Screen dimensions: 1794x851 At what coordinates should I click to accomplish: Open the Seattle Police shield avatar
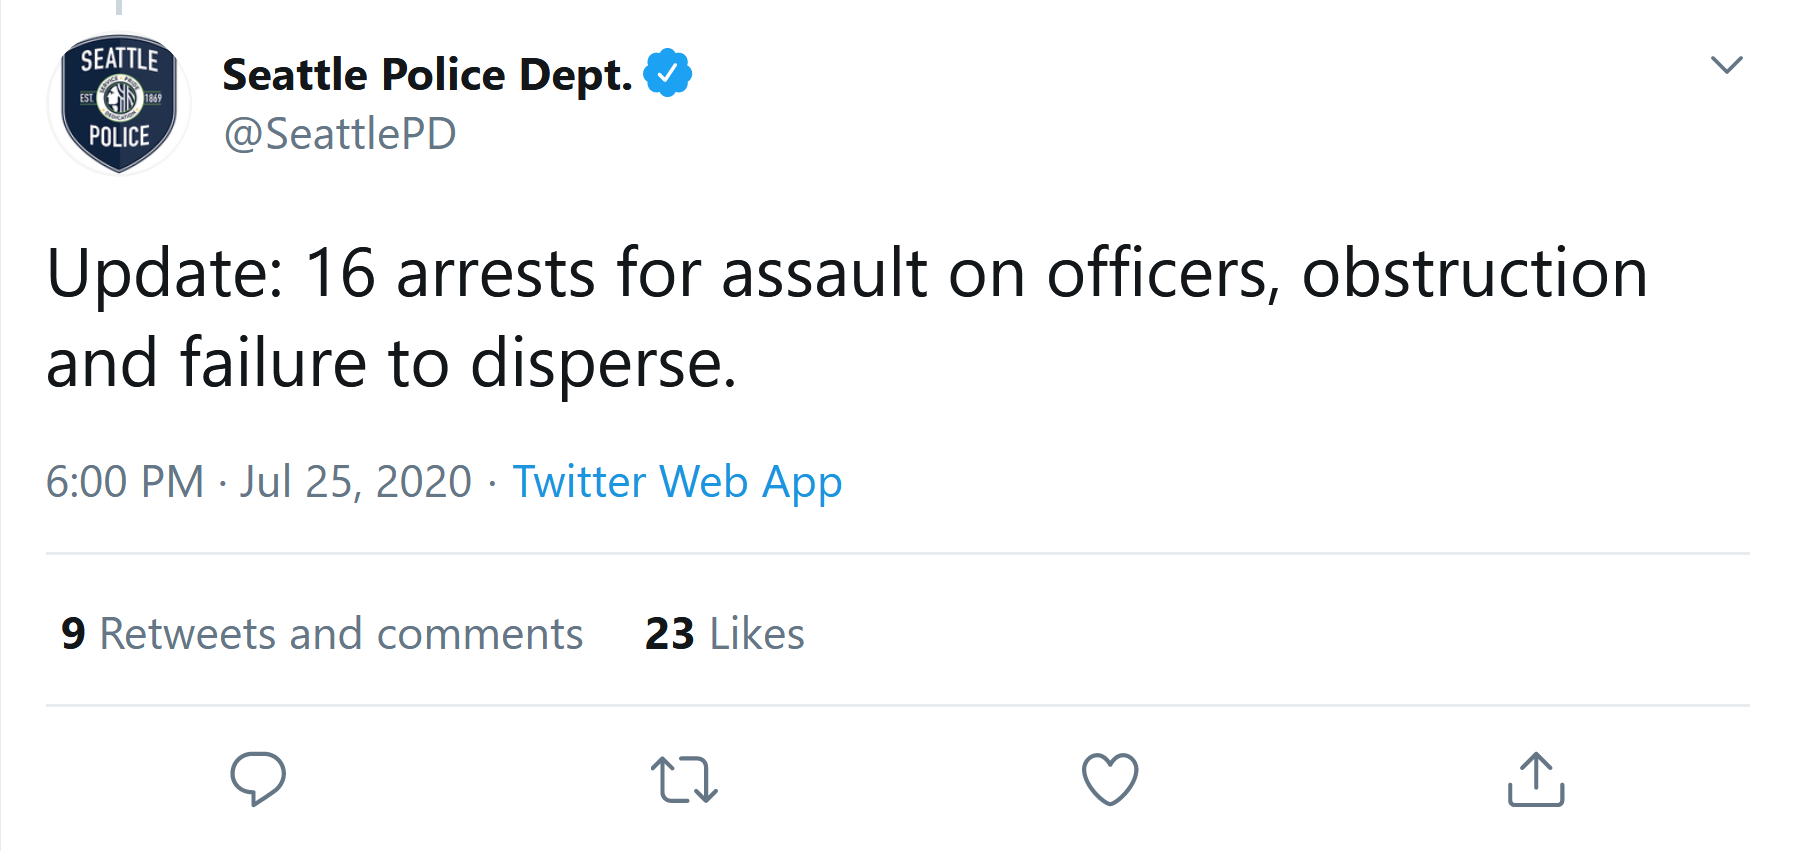click(119, 104)
